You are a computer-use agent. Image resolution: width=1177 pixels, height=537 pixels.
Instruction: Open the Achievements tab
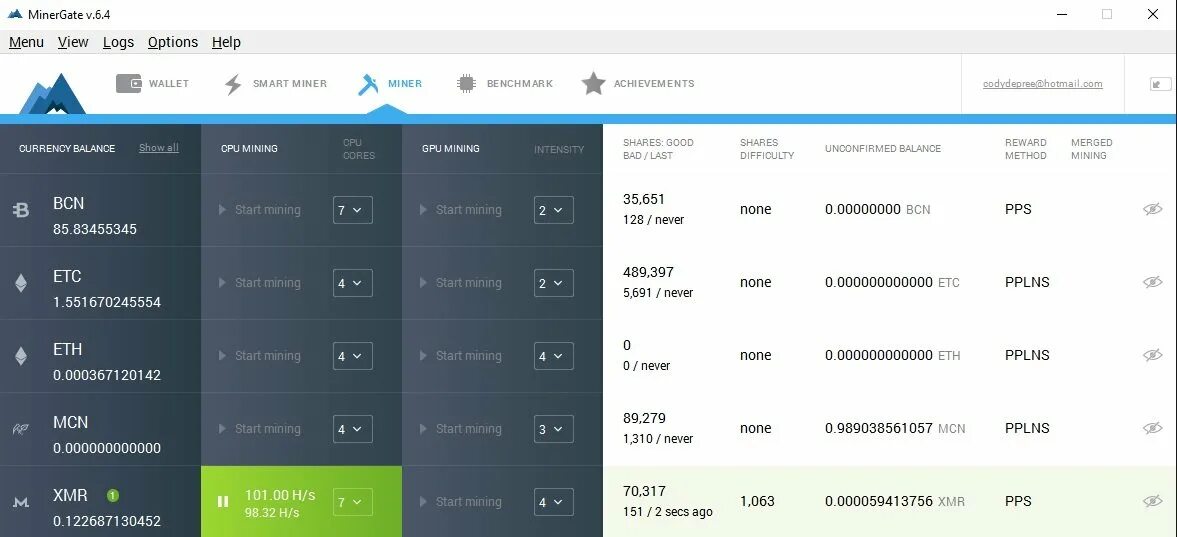637,83
